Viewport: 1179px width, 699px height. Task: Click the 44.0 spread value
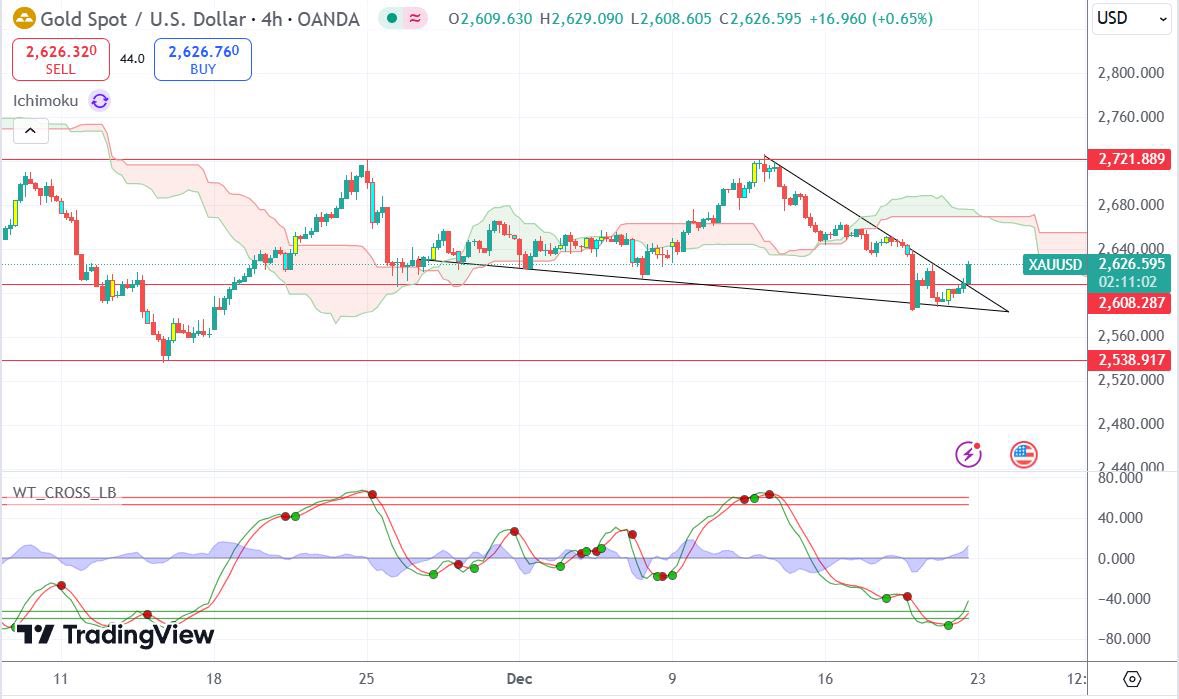coord(132,59)
